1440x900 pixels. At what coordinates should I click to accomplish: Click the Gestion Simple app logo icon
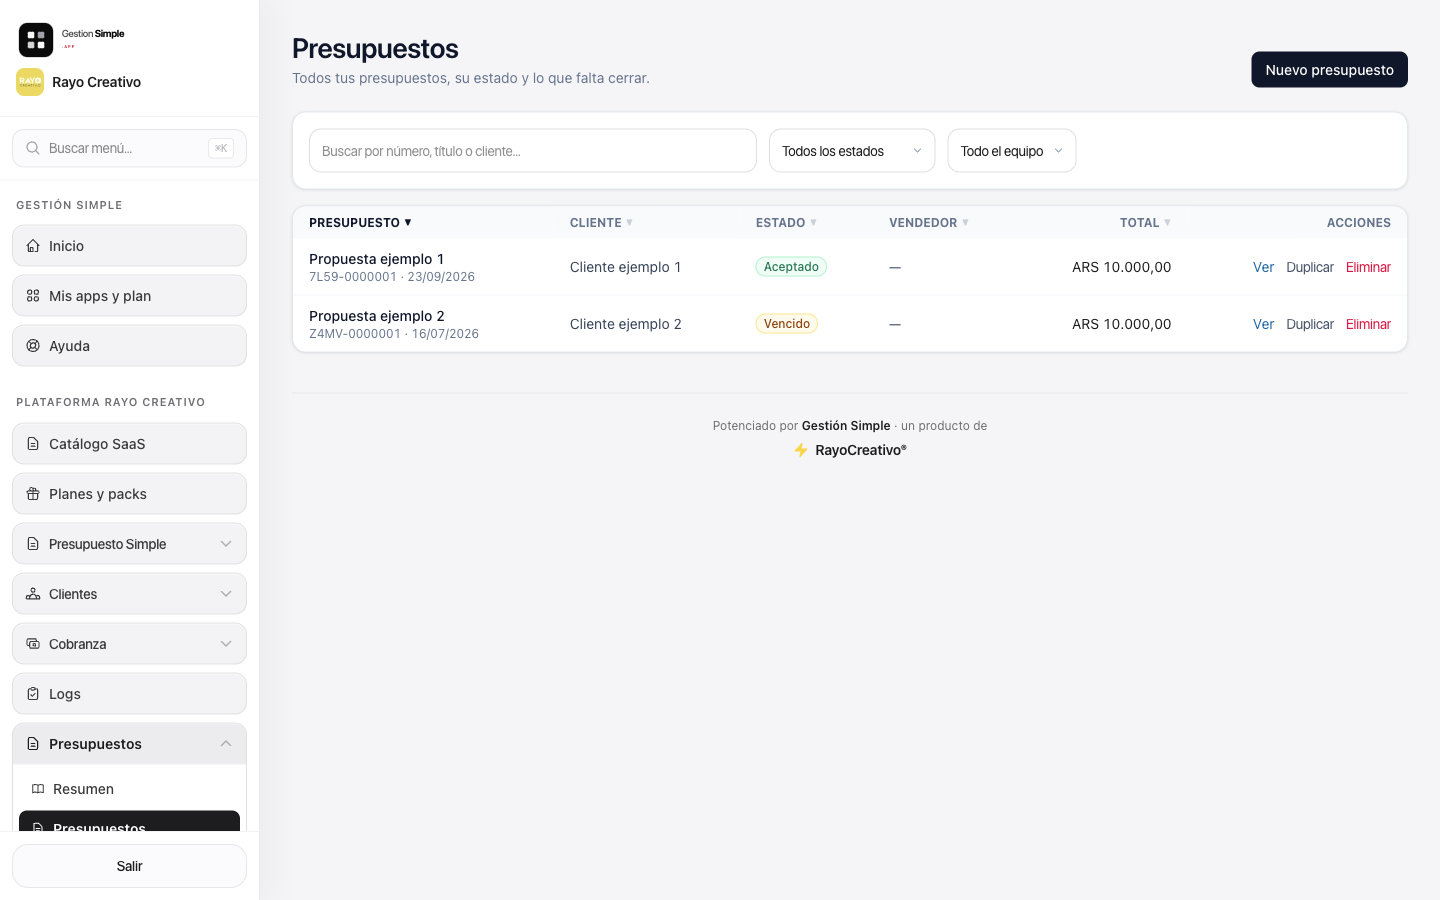[36, 40]
